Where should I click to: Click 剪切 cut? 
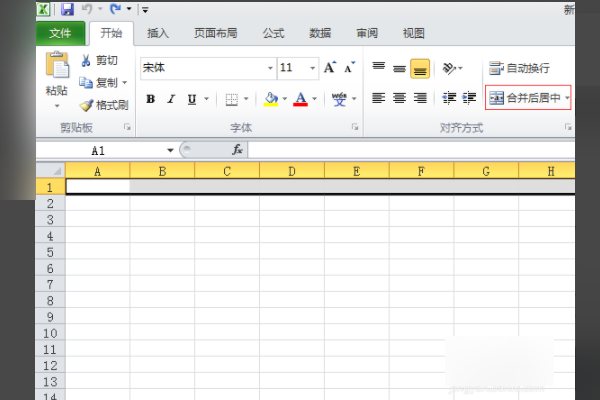point(99,60)
